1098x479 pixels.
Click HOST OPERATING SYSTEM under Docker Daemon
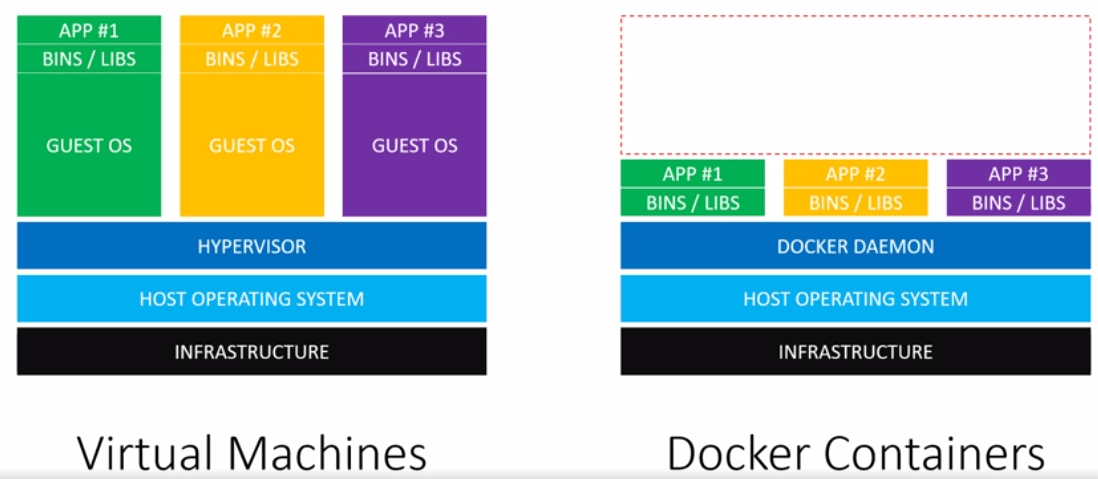pos(856,299)
